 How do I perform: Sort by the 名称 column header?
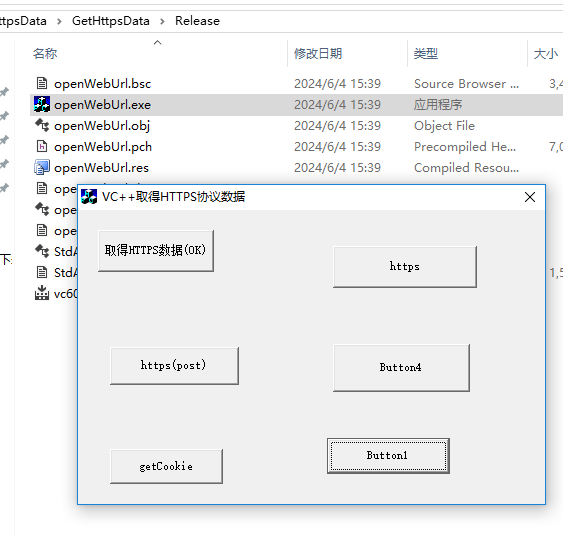point(45,53)
